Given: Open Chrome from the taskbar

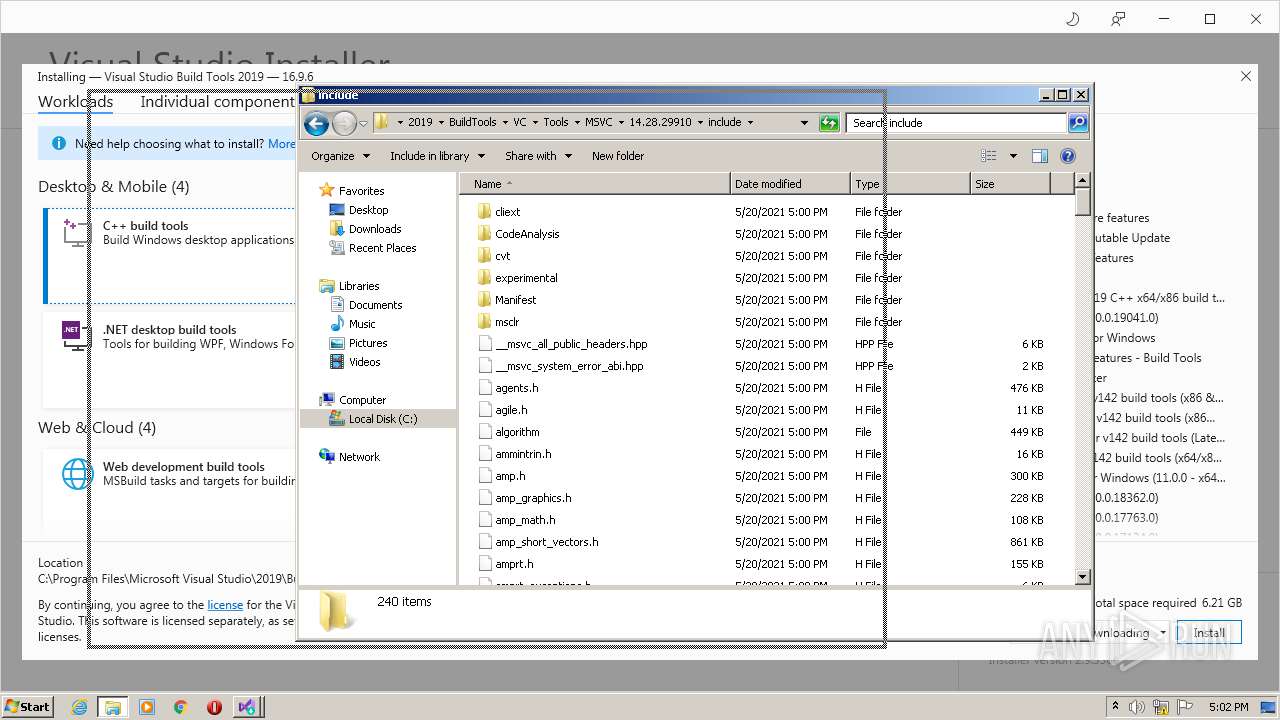Looking at the screenshot, I should tap(181, 707).
